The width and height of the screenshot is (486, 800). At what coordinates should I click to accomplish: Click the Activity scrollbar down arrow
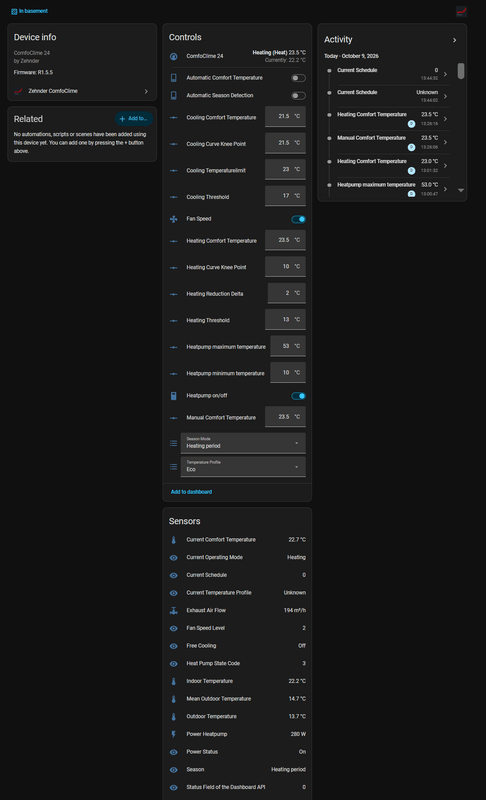click(x=461, y=190)
